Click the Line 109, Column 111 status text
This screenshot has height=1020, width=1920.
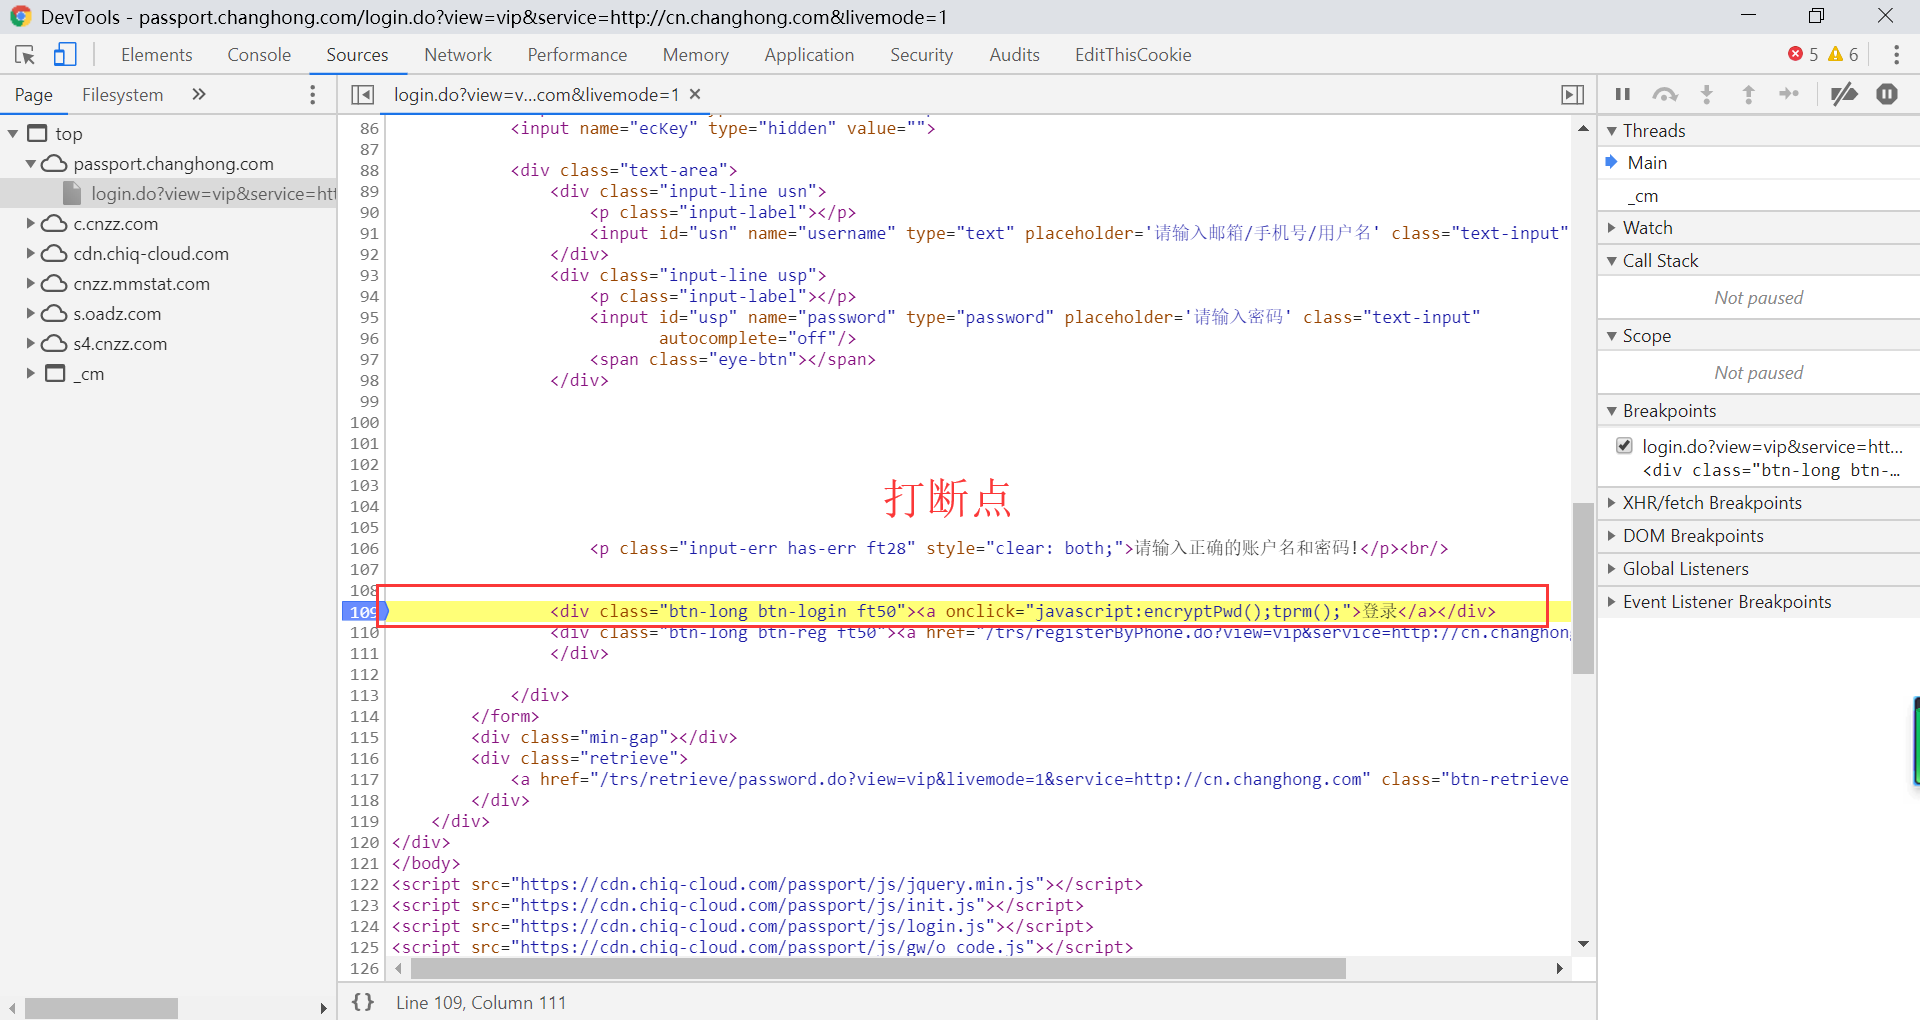(481, 1002)
